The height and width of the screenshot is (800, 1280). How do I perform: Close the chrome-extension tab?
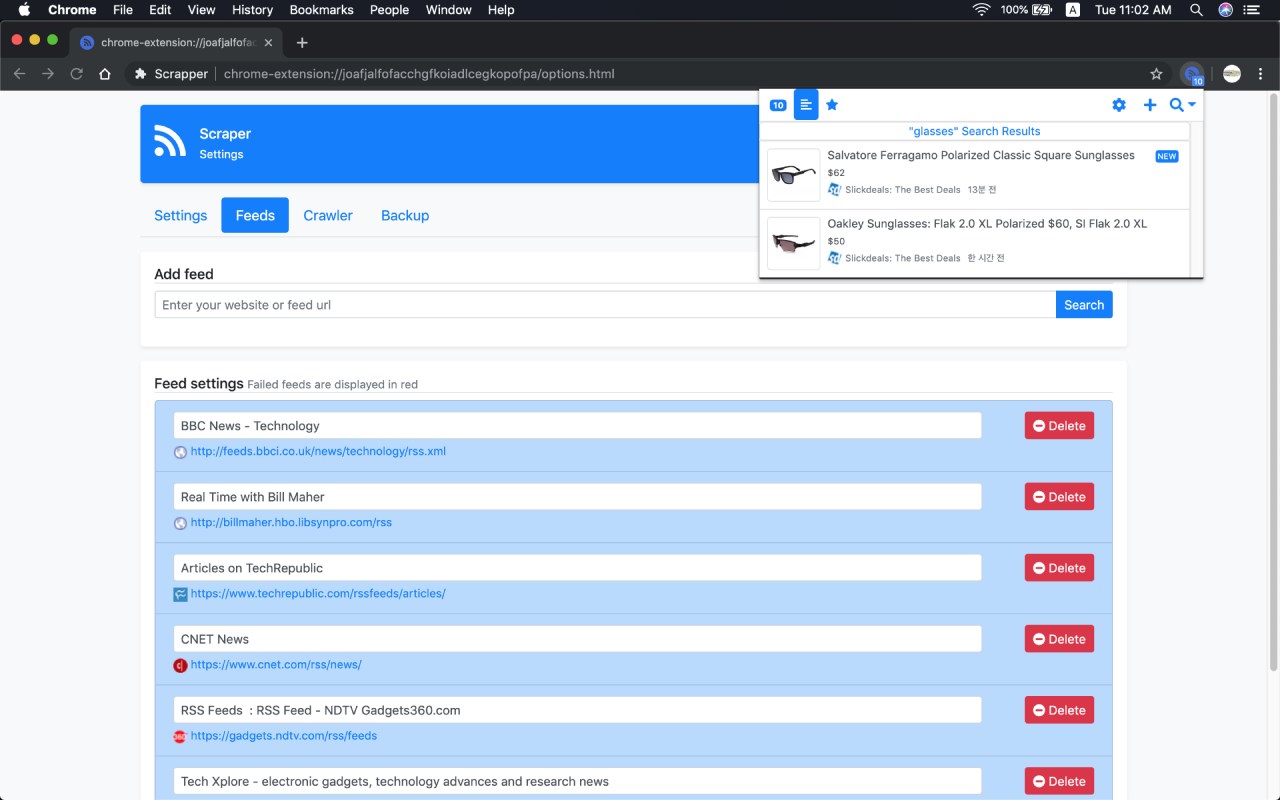[x=268, y=42]
